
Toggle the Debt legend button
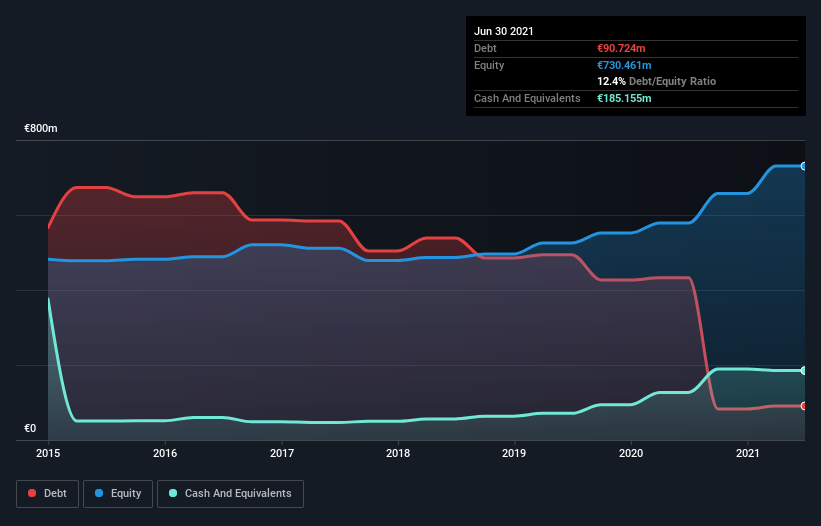[x=48, y=494]
